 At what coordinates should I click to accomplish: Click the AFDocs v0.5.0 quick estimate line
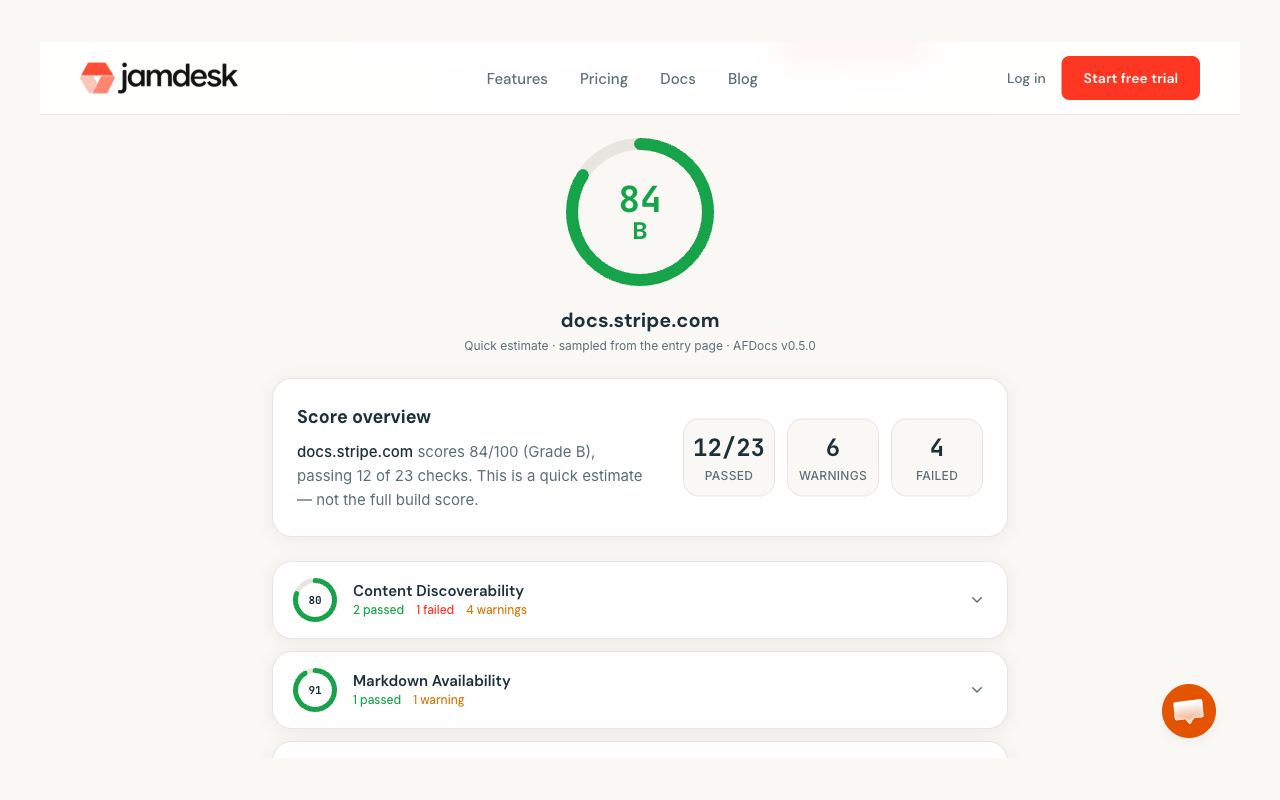click(640, 346)
